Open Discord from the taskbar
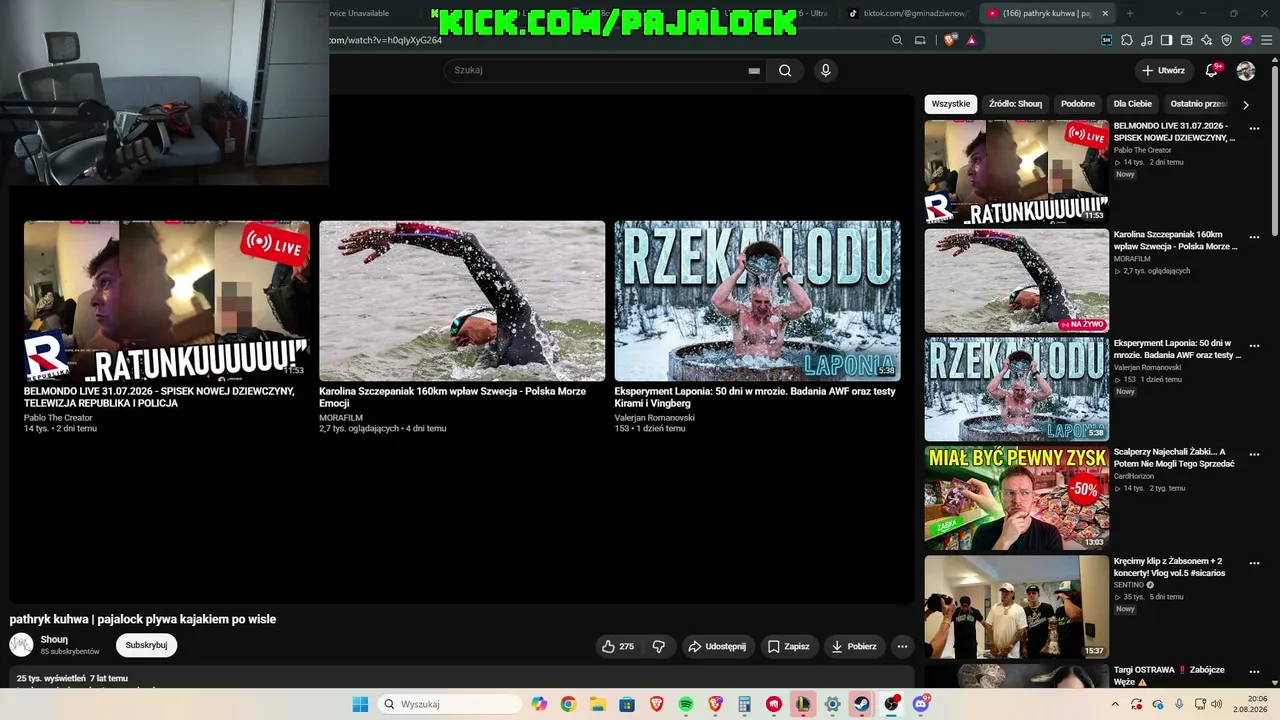 [920, 704]
